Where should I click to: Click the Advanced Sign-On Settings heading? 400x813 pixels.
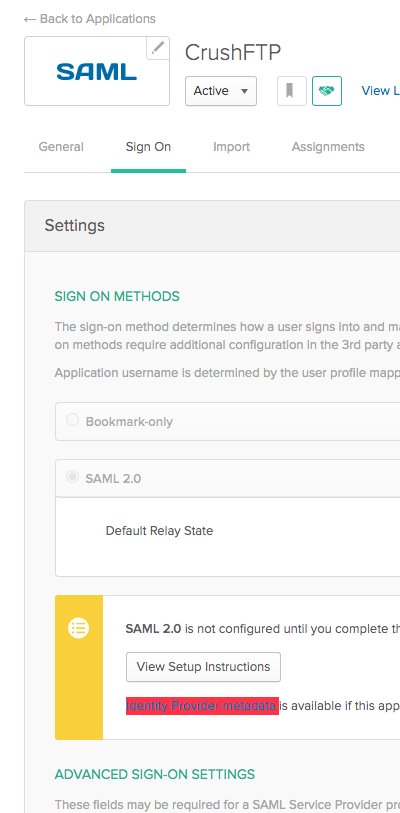pyautogui.click(x=155, y=775)
